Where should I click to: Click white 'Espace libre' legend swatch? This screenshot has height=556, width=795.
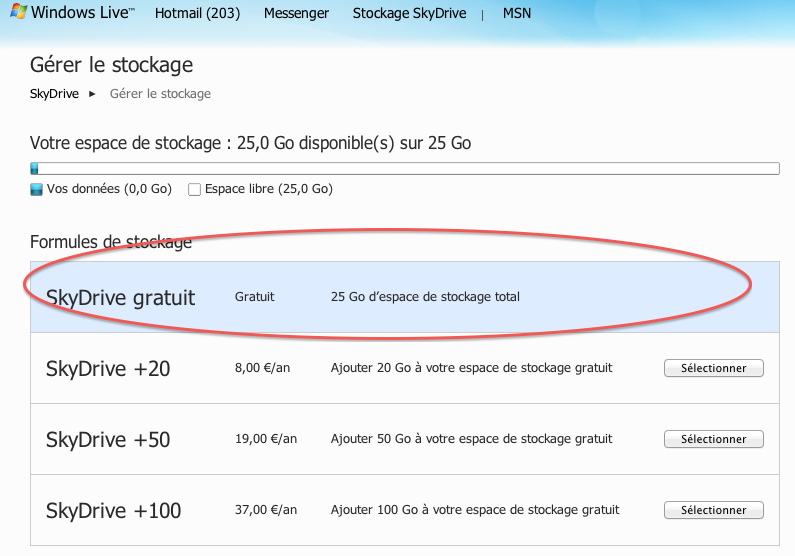click(194, 190)
